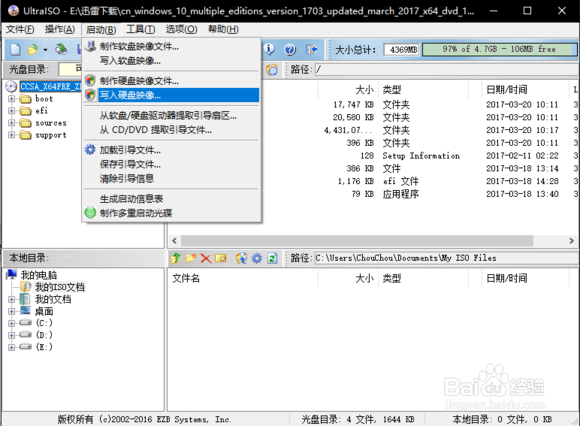Click the refresh page icon in local toolbar
580x426 pixels.
point(272,258)
